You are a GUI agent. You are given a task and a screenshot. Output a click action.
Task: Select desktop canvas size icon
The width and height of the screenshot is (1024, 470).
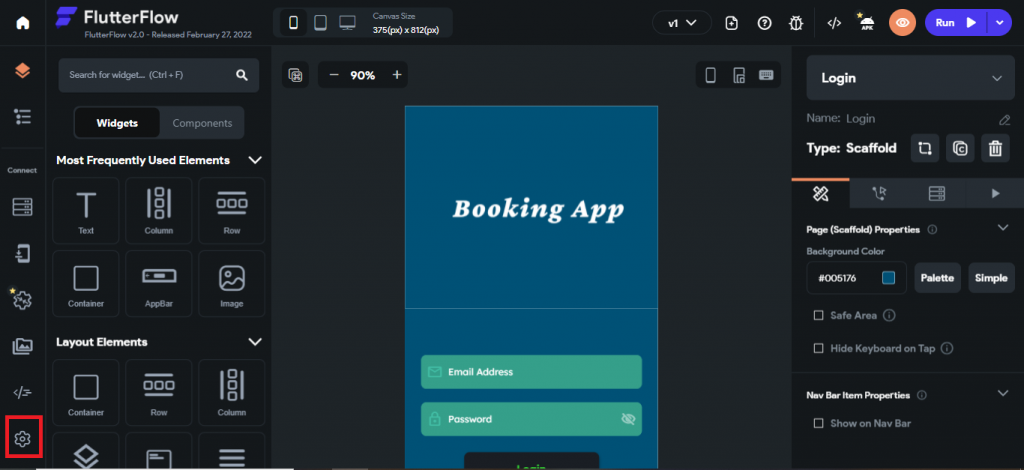(x=347, y=23)
